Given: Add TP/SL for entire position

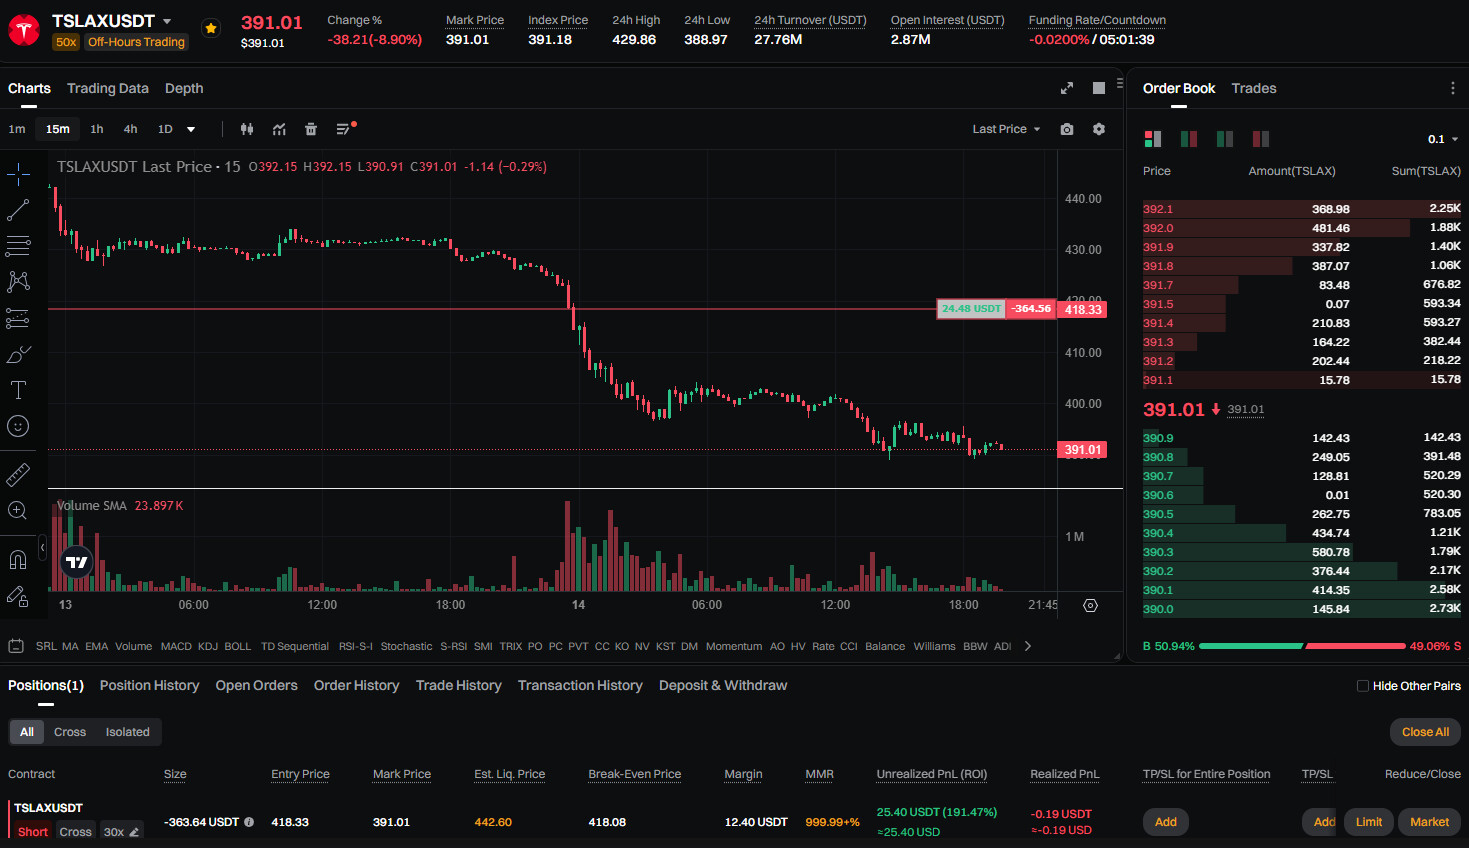Looking at the screenshot, I should click(1166, 822).
